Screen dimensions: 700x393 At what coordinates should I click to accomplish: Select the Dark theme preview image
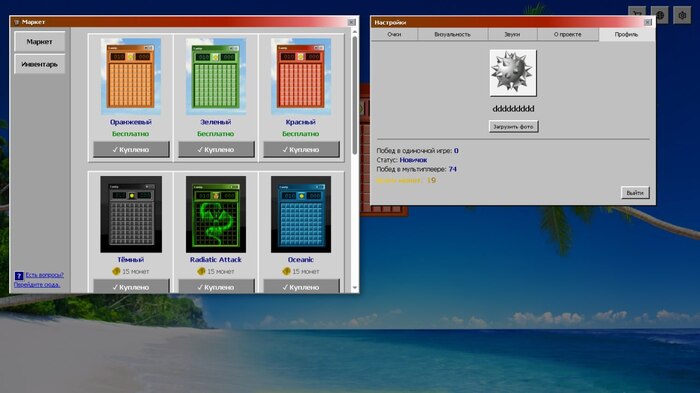click(x=131, y=214)
